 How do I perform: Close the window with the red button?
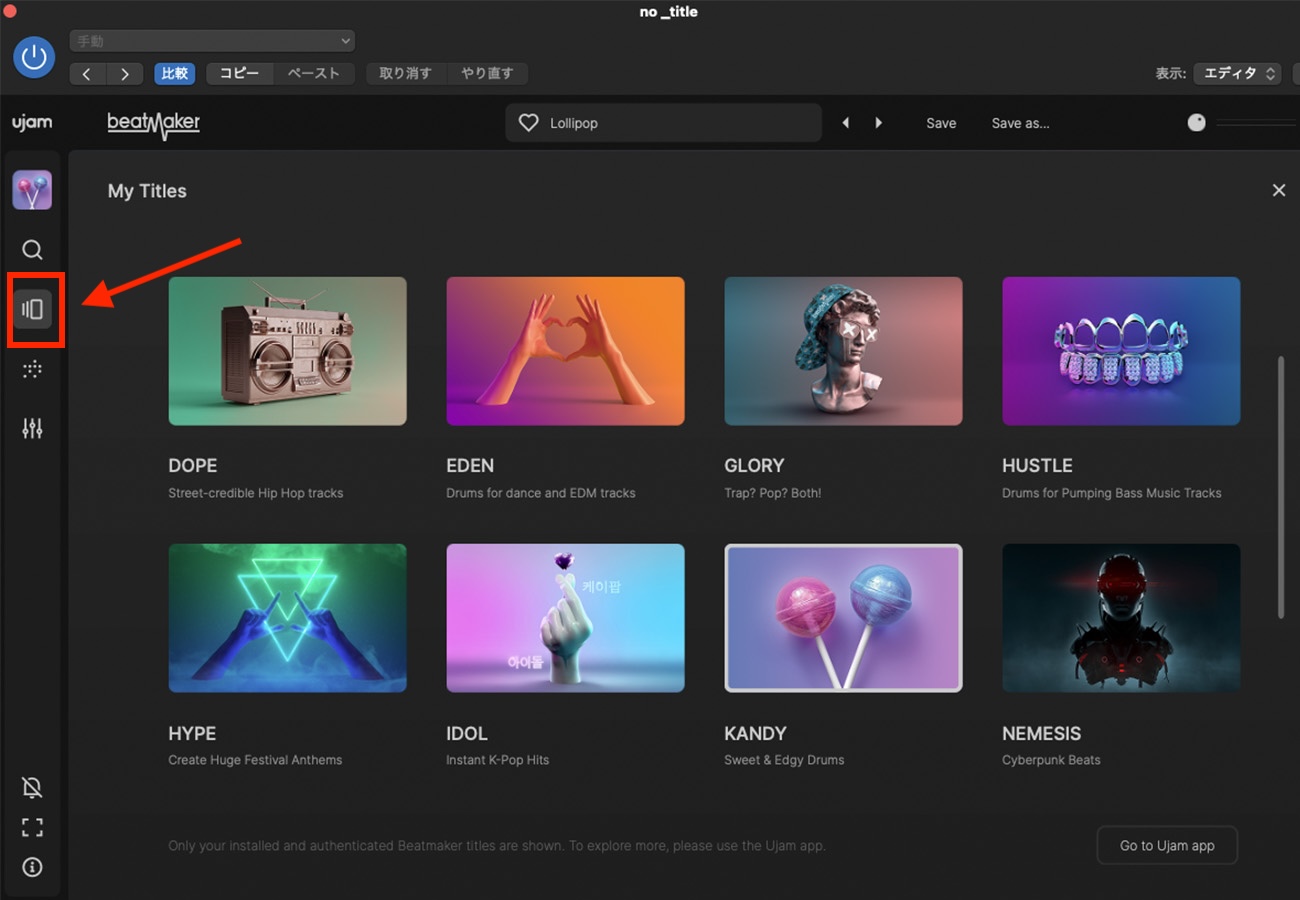click(8, 11)
